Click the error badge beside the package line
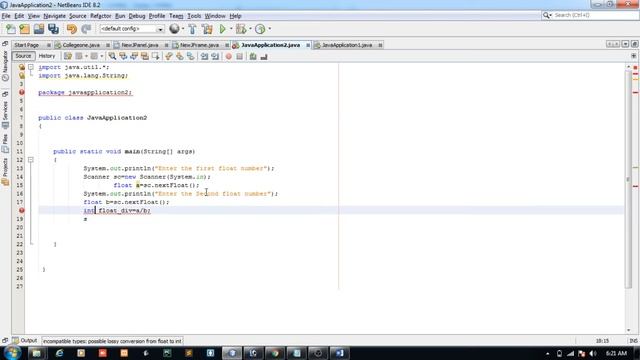This screenshot has width=640, height=360. (x=22, y=92)
